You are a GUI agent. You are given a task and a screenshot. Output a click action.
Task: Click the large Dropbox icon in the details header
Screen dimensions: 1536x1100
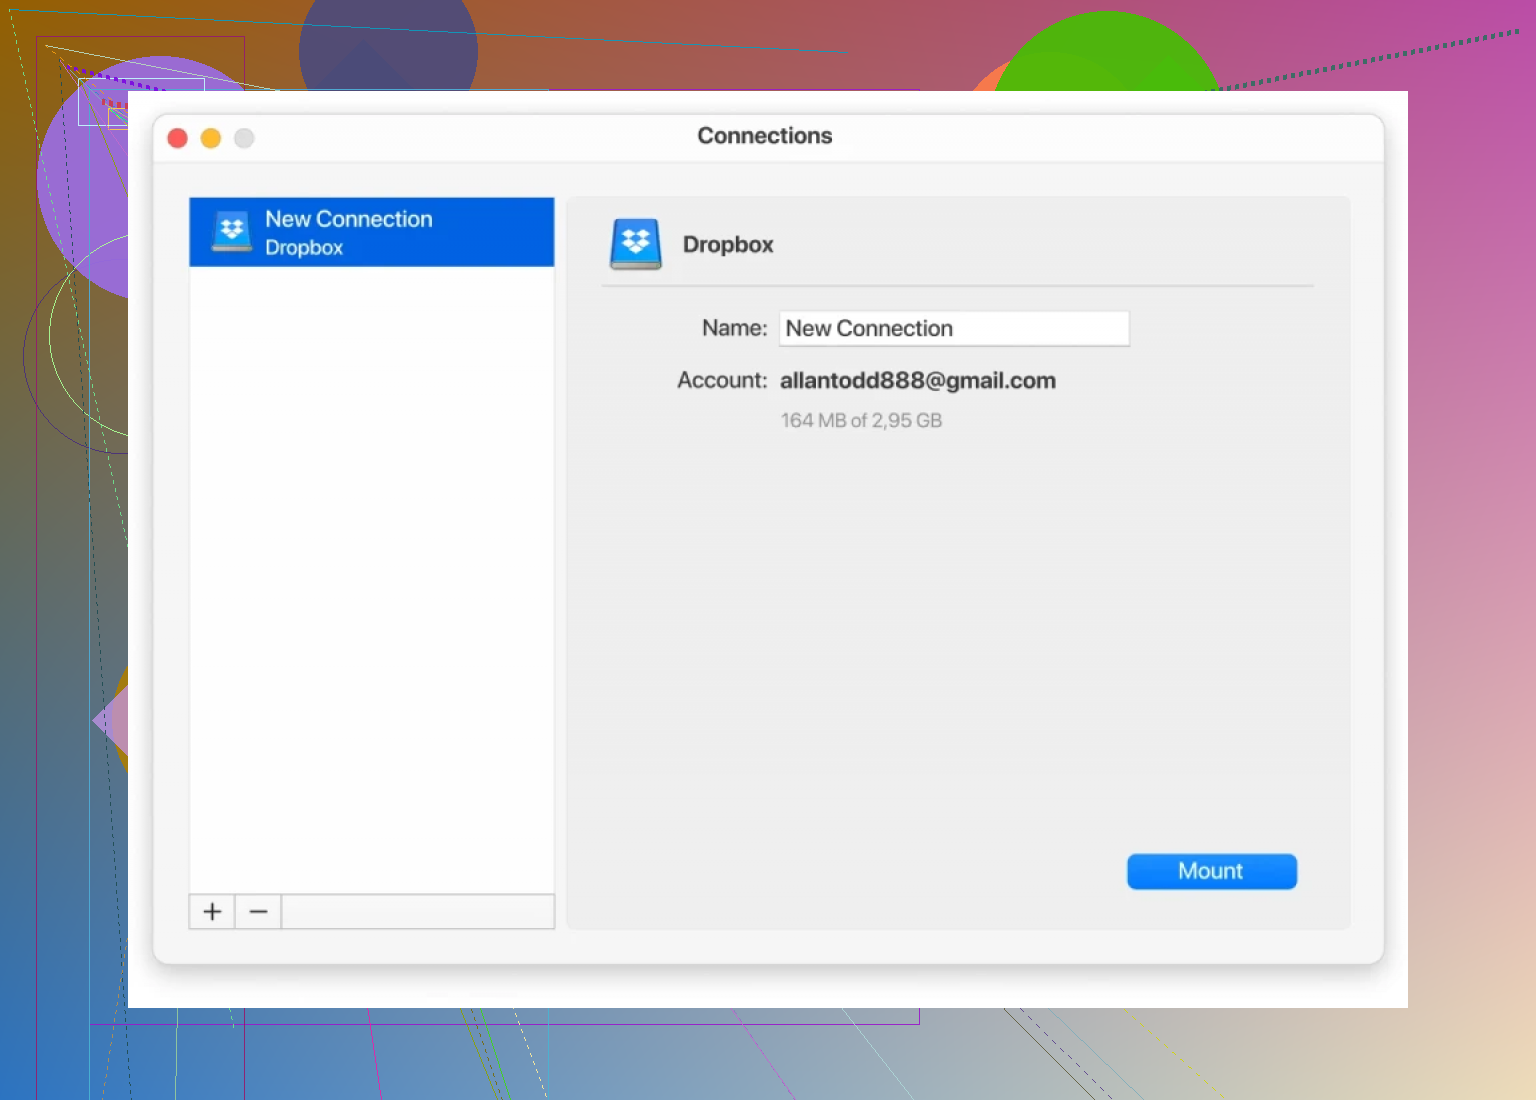point(635,244)
